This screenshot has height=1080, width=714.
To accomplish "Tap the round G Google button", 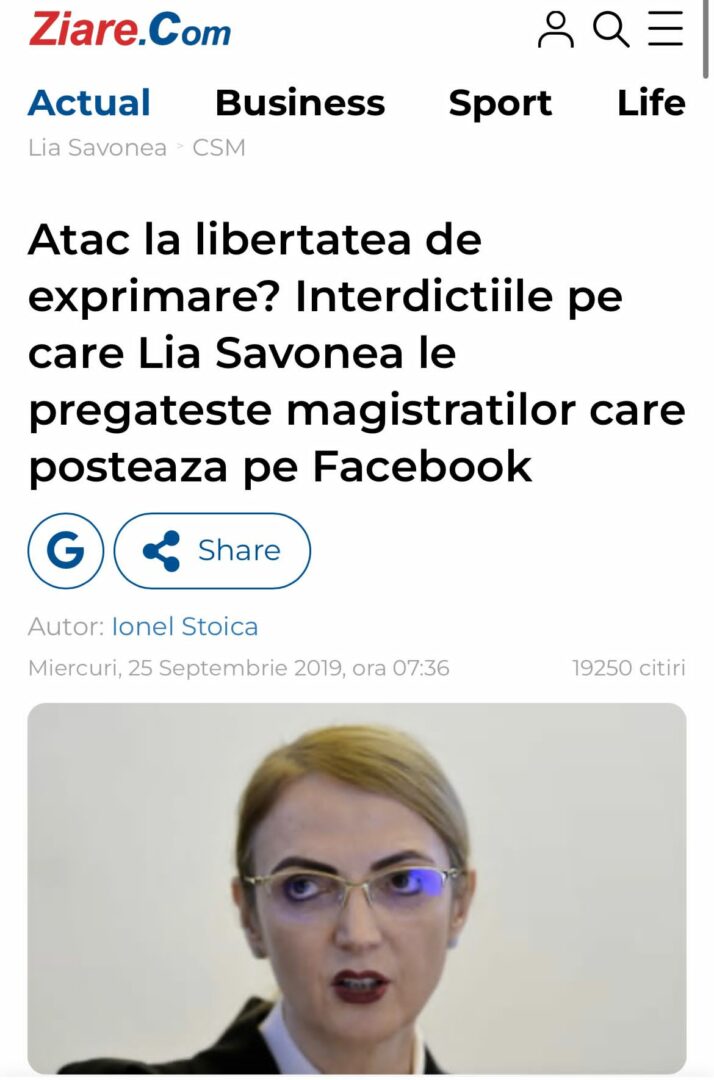I will pos(65,550).
